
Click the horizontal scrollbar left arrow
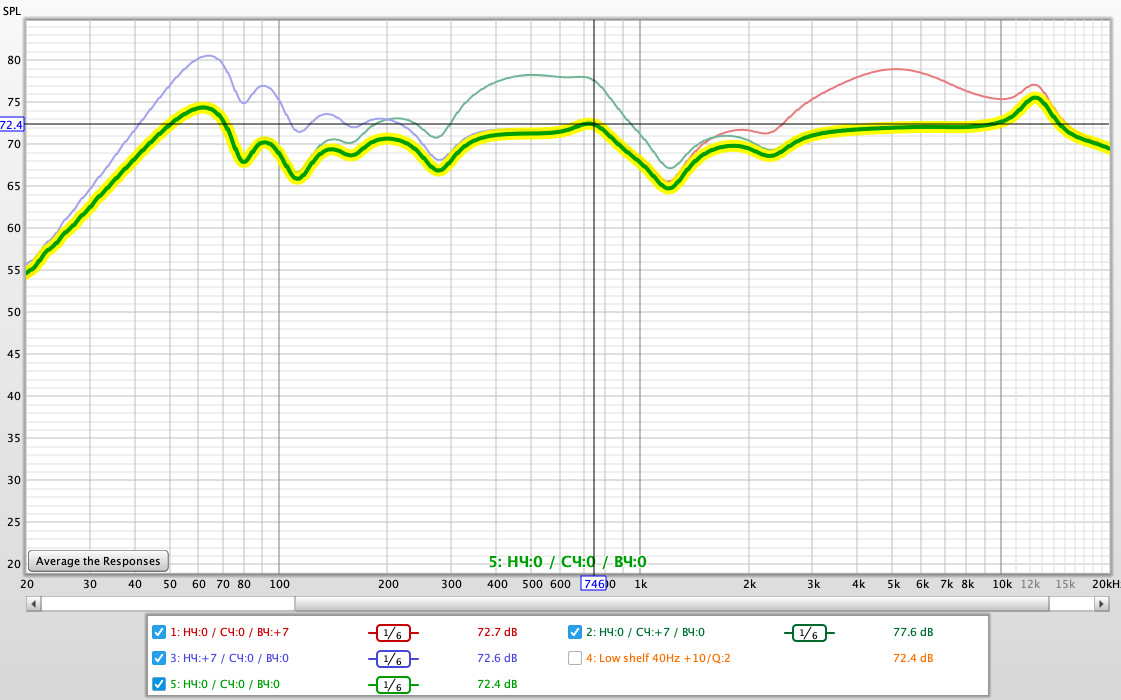pos(33,604)
